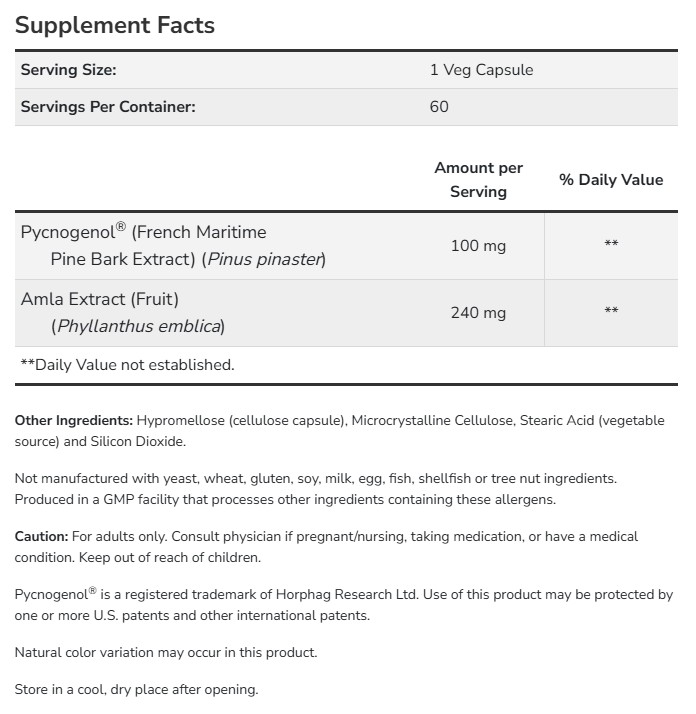Click the Store in a cool, dry place line
696x714 pixels.
[136, 689]
